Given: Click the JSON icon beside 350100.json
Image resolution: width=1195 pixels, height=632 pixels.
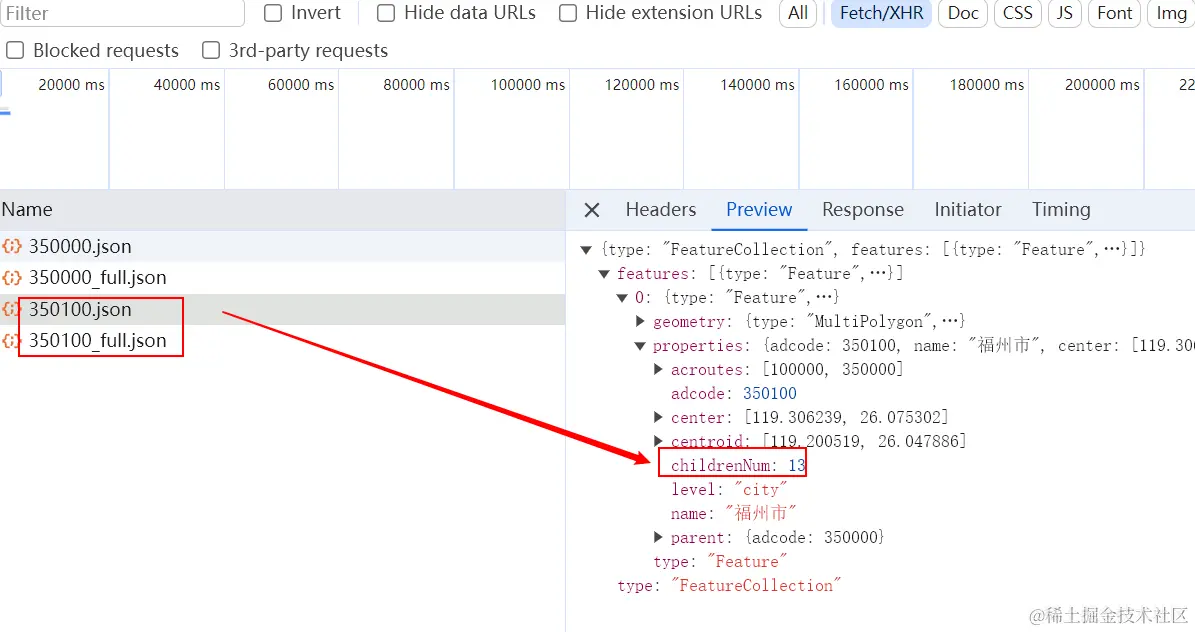Looking at the screenshot, I should [x=12, y=310].
